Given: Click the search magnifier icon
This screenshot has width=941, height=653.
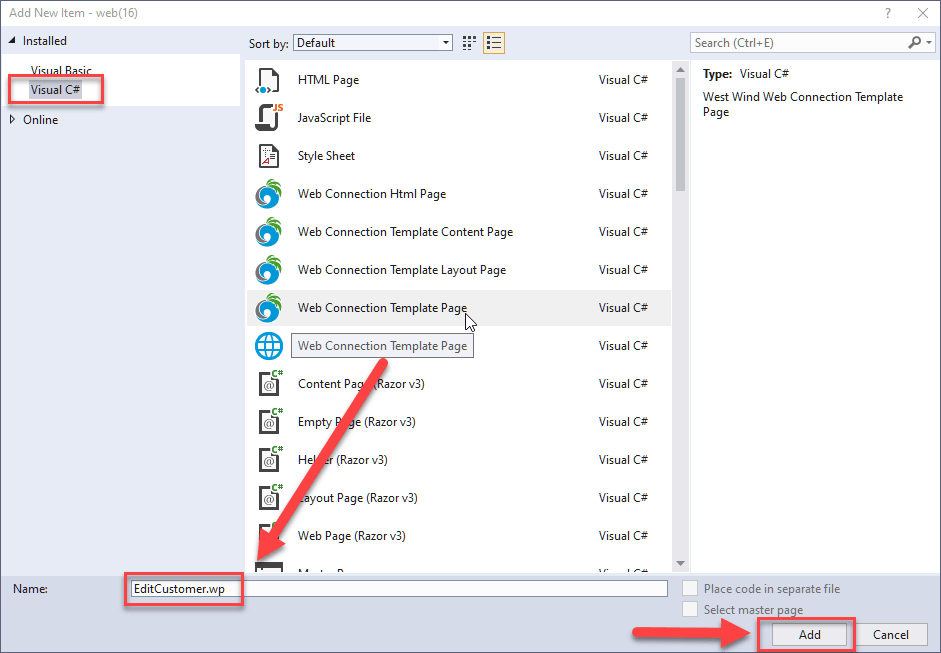Looking at the screenshot, I should pyautogui.click(x=914, y=43).
